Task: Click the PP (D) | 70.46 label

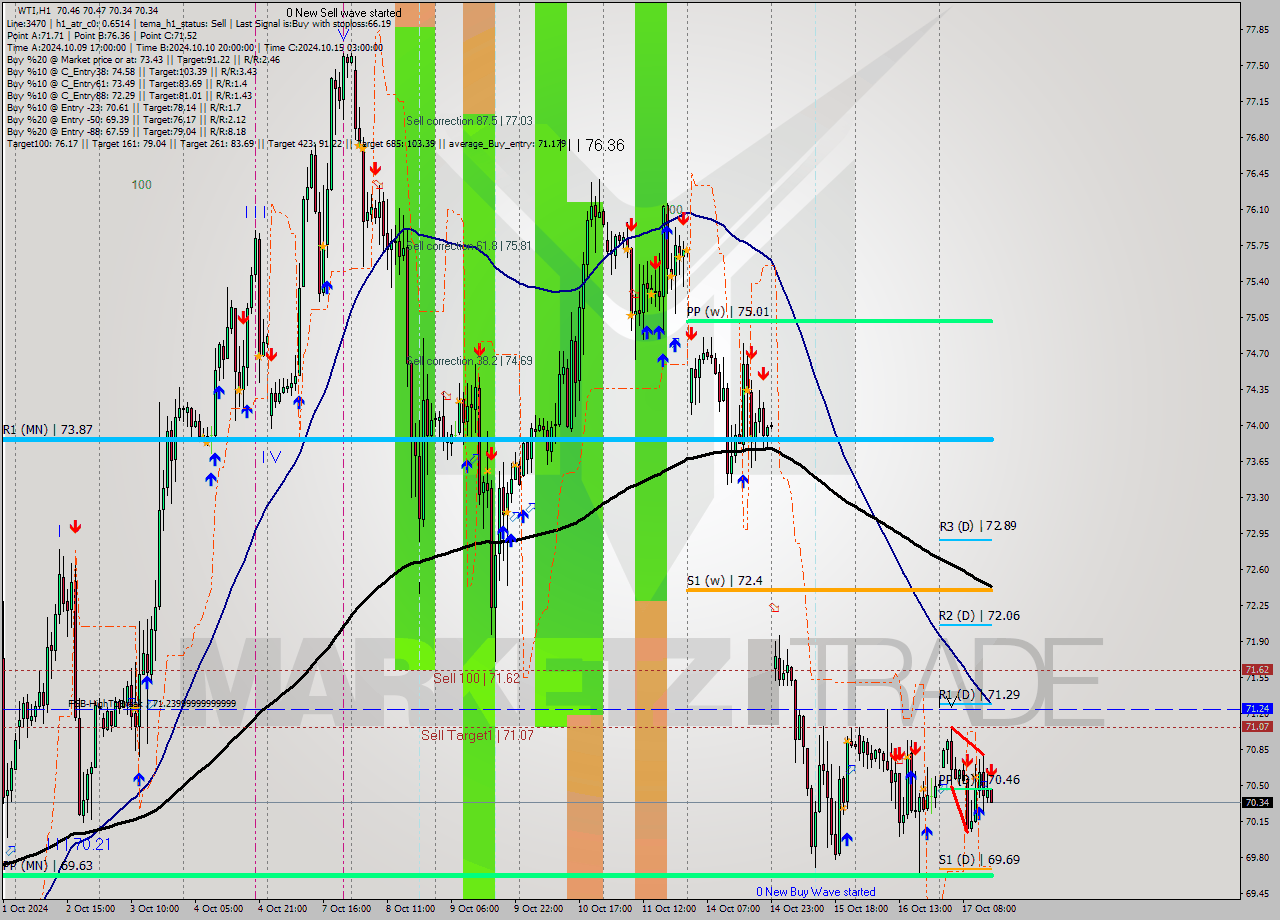Action: click(x=981, y=779)
